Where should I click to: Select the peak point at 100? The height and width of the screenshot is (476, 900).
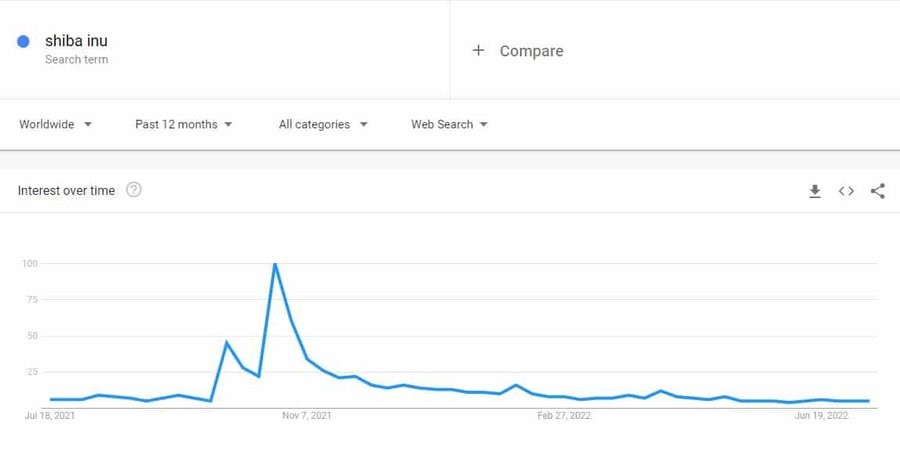(x=276, y=264)
